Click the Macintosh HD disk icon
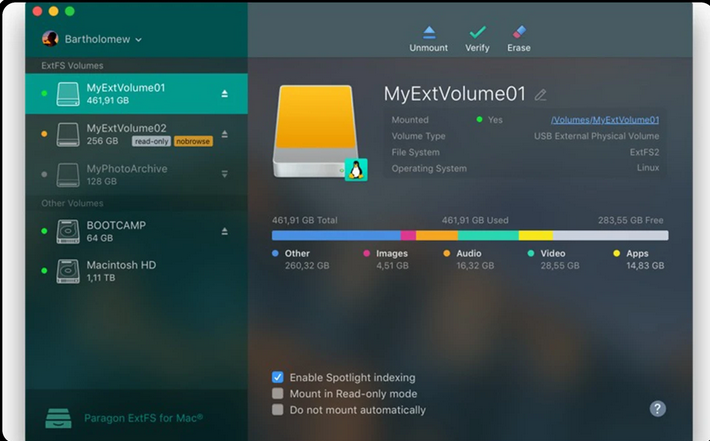 tap(68, 271)
